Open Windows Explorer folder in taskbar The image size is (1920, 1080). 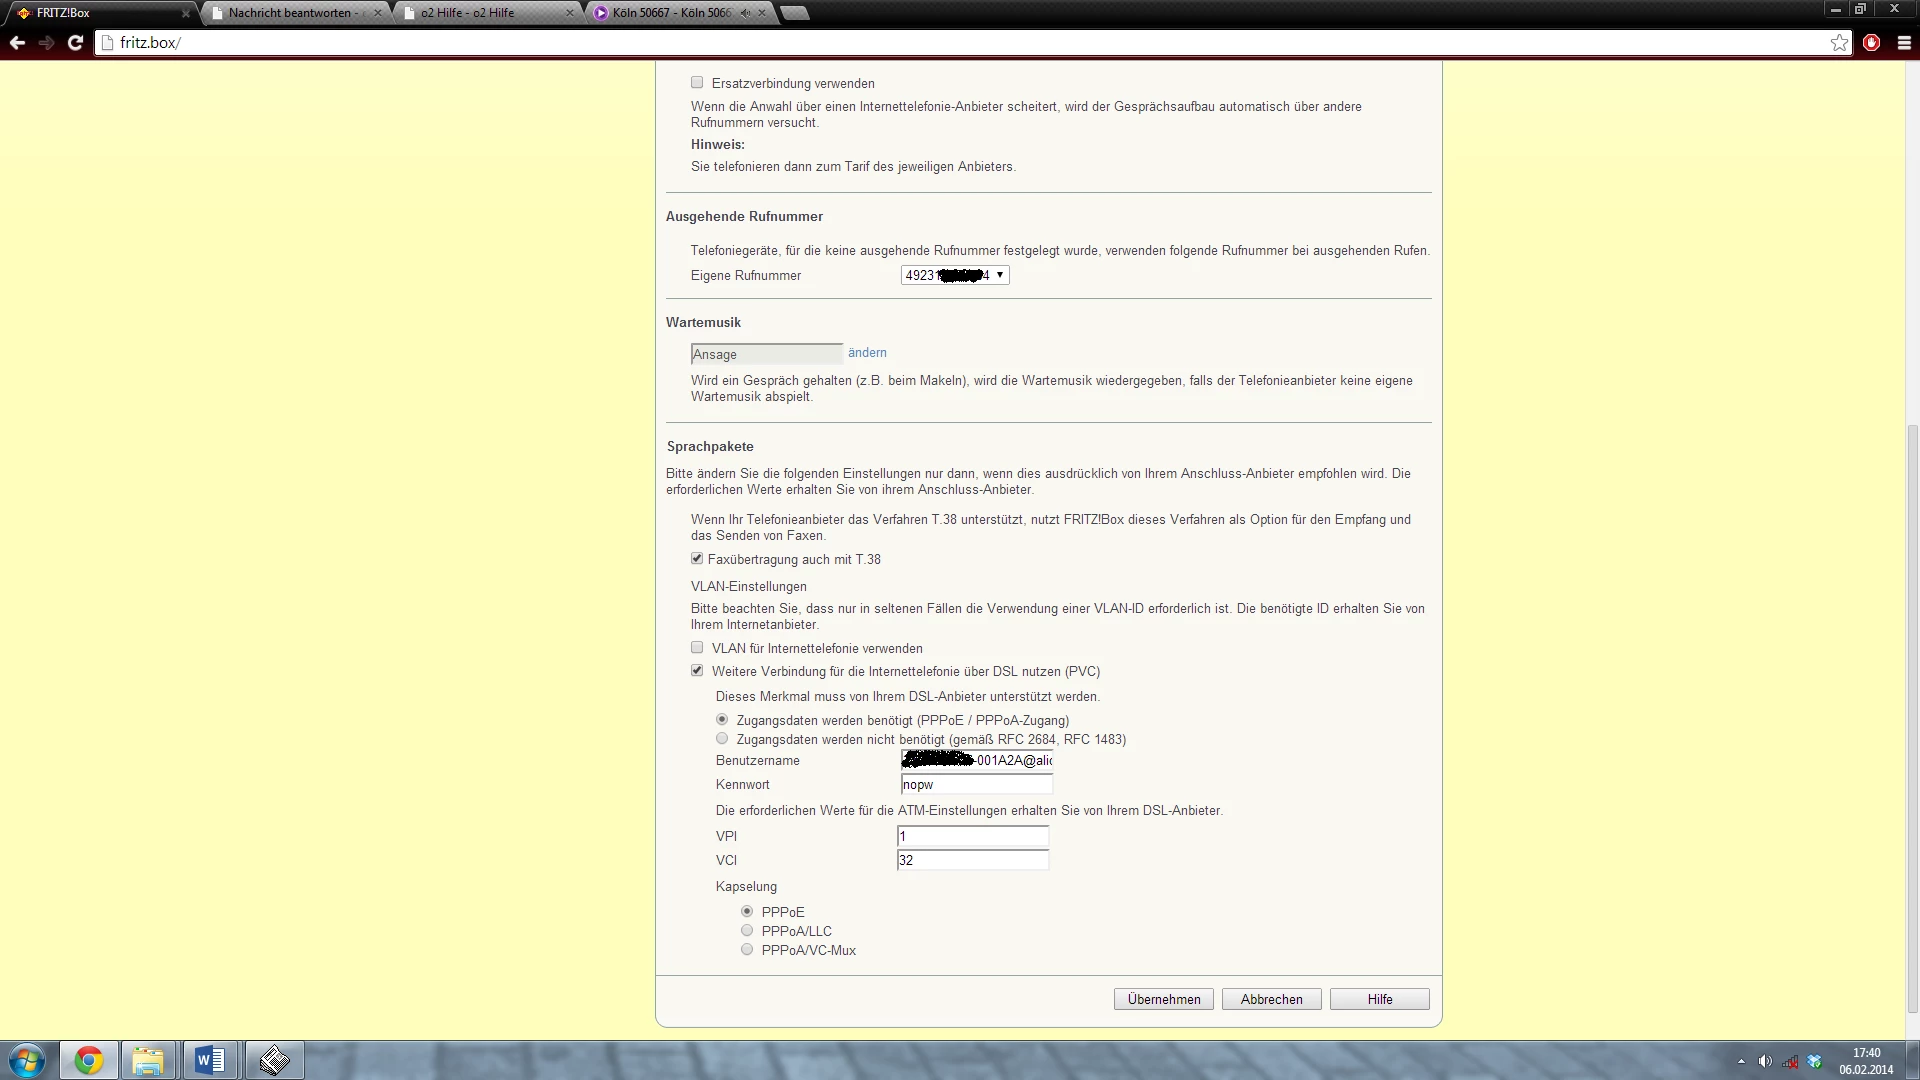click(148, 1060)
